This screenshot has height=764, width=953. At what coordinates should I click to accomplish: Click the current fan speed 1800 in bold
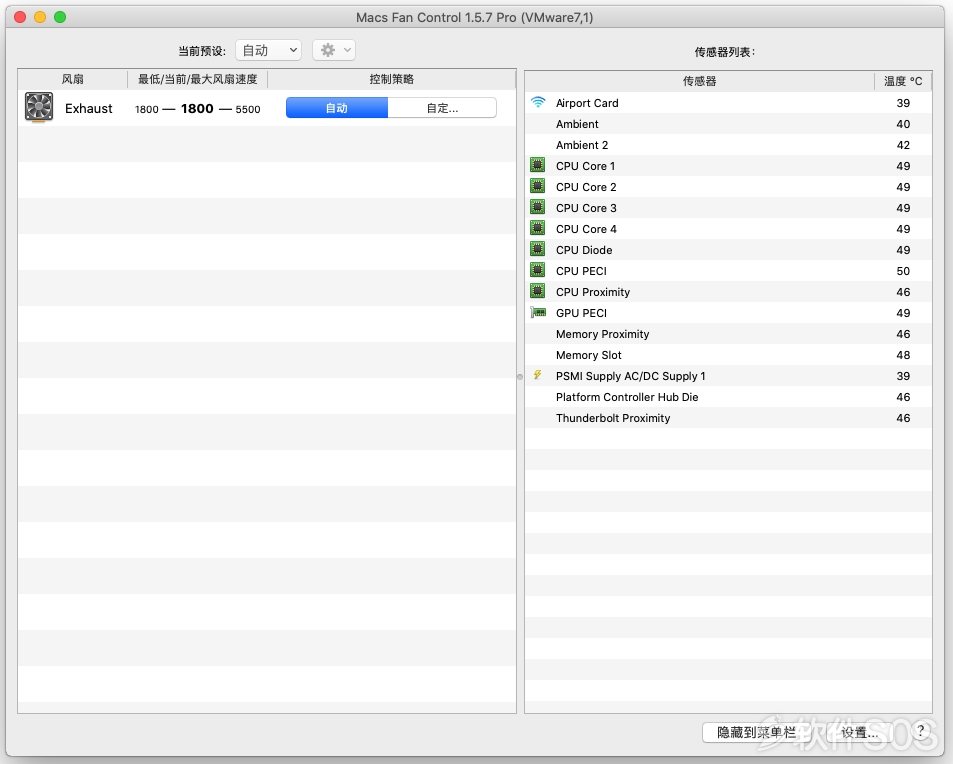click(x=197, y=108)
